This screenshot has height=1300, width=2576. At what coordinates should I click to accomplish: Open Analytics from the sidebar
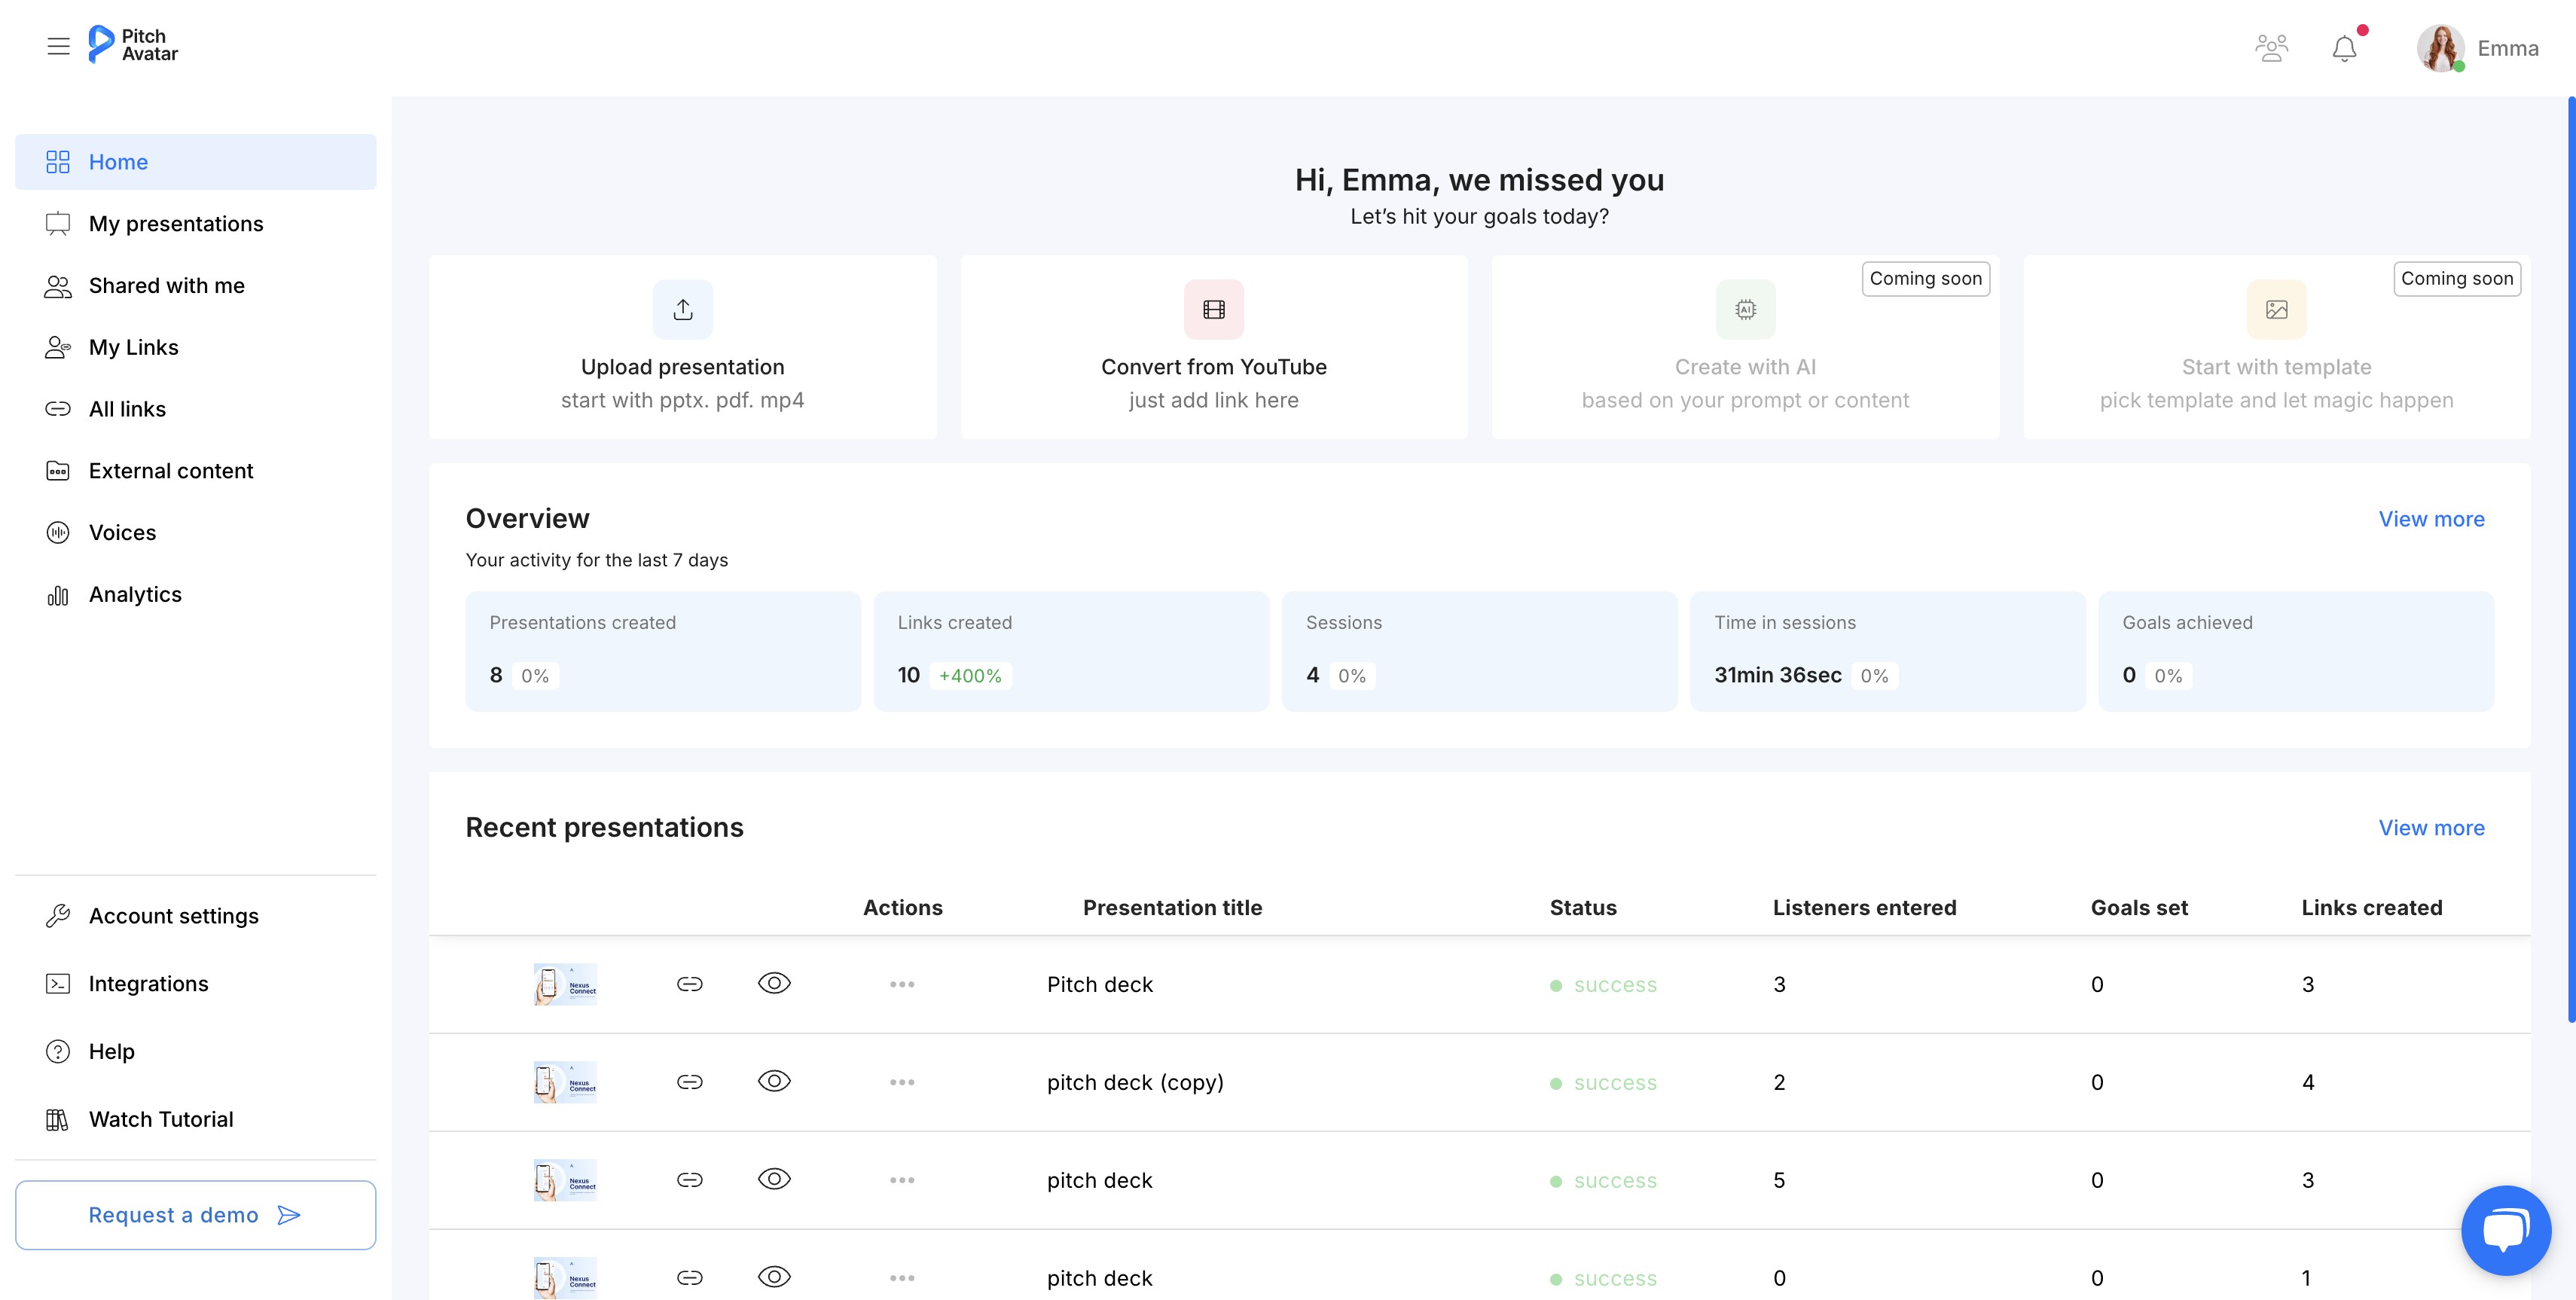click(135, 595)
